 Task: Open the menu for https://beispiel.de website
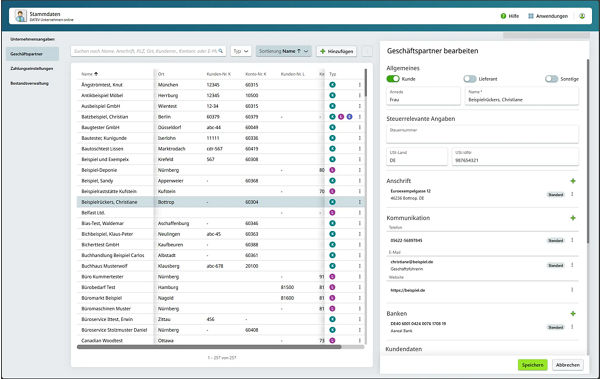click(572, 290)
